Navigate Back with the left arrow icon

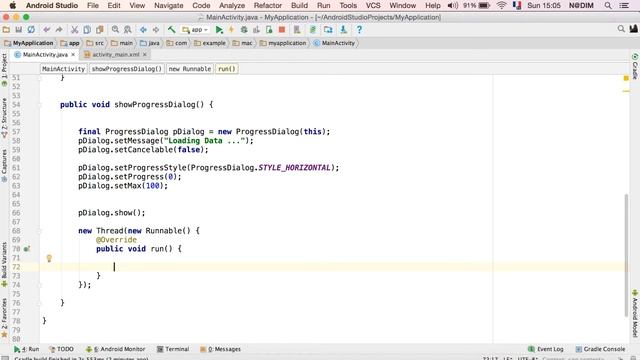pos(143,30)
